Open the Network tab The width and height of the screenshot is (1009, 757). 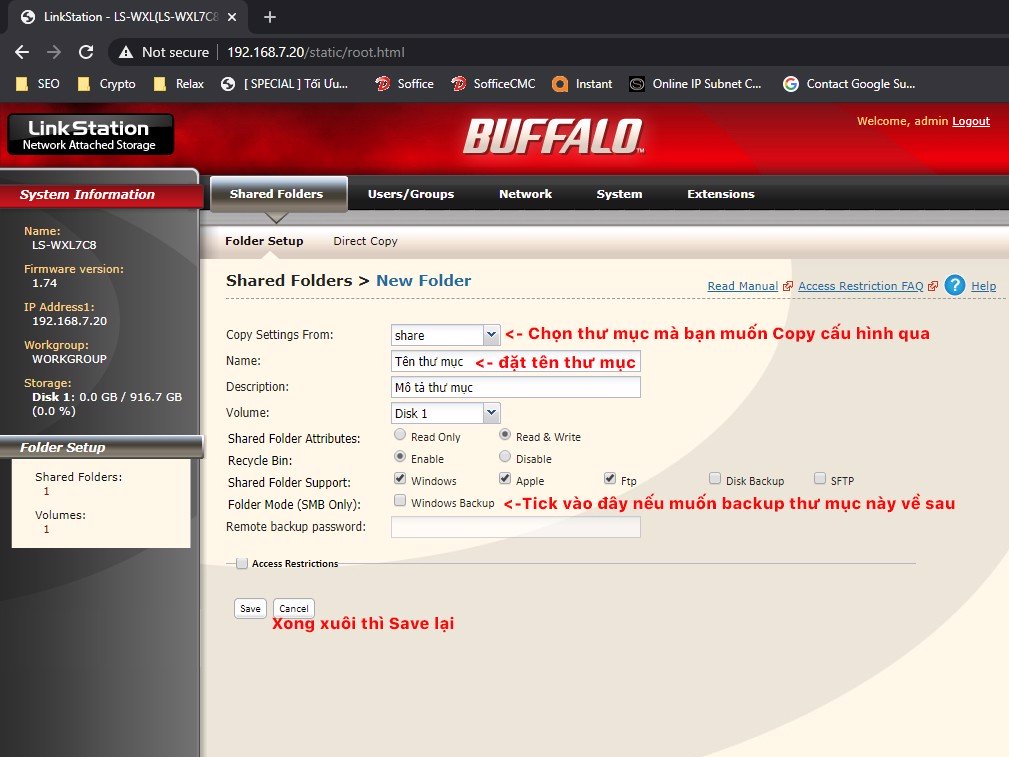pyautogui.click(x=526, y=194)
